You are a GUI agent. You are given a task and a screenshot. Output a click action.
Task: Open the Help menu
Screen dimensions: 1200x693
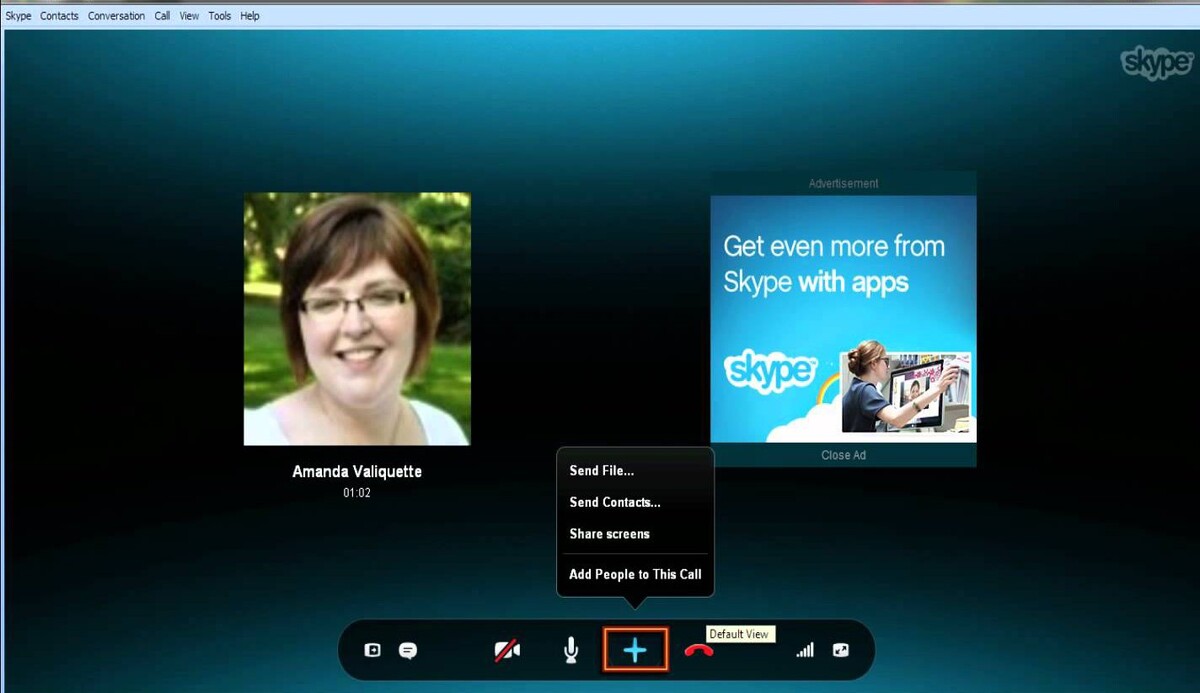coord(250,16)
